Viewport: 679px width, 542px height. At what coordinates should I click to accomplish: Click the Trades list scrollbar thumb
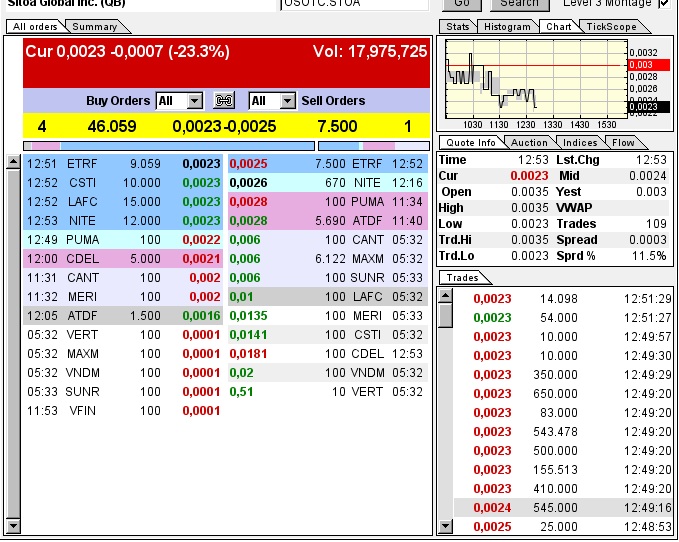pyautogui.click(x=445, y=316)
